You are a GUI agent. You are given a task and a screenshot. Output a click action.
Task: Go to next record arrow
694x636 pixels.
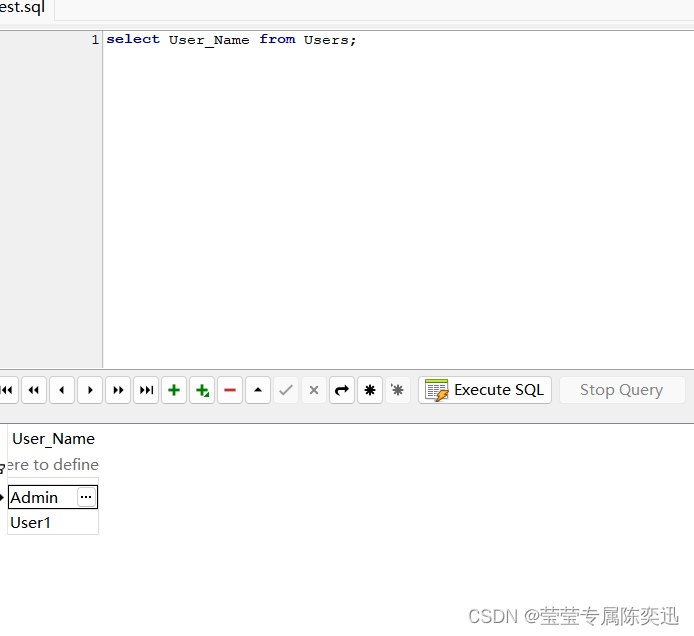point(90,390)
